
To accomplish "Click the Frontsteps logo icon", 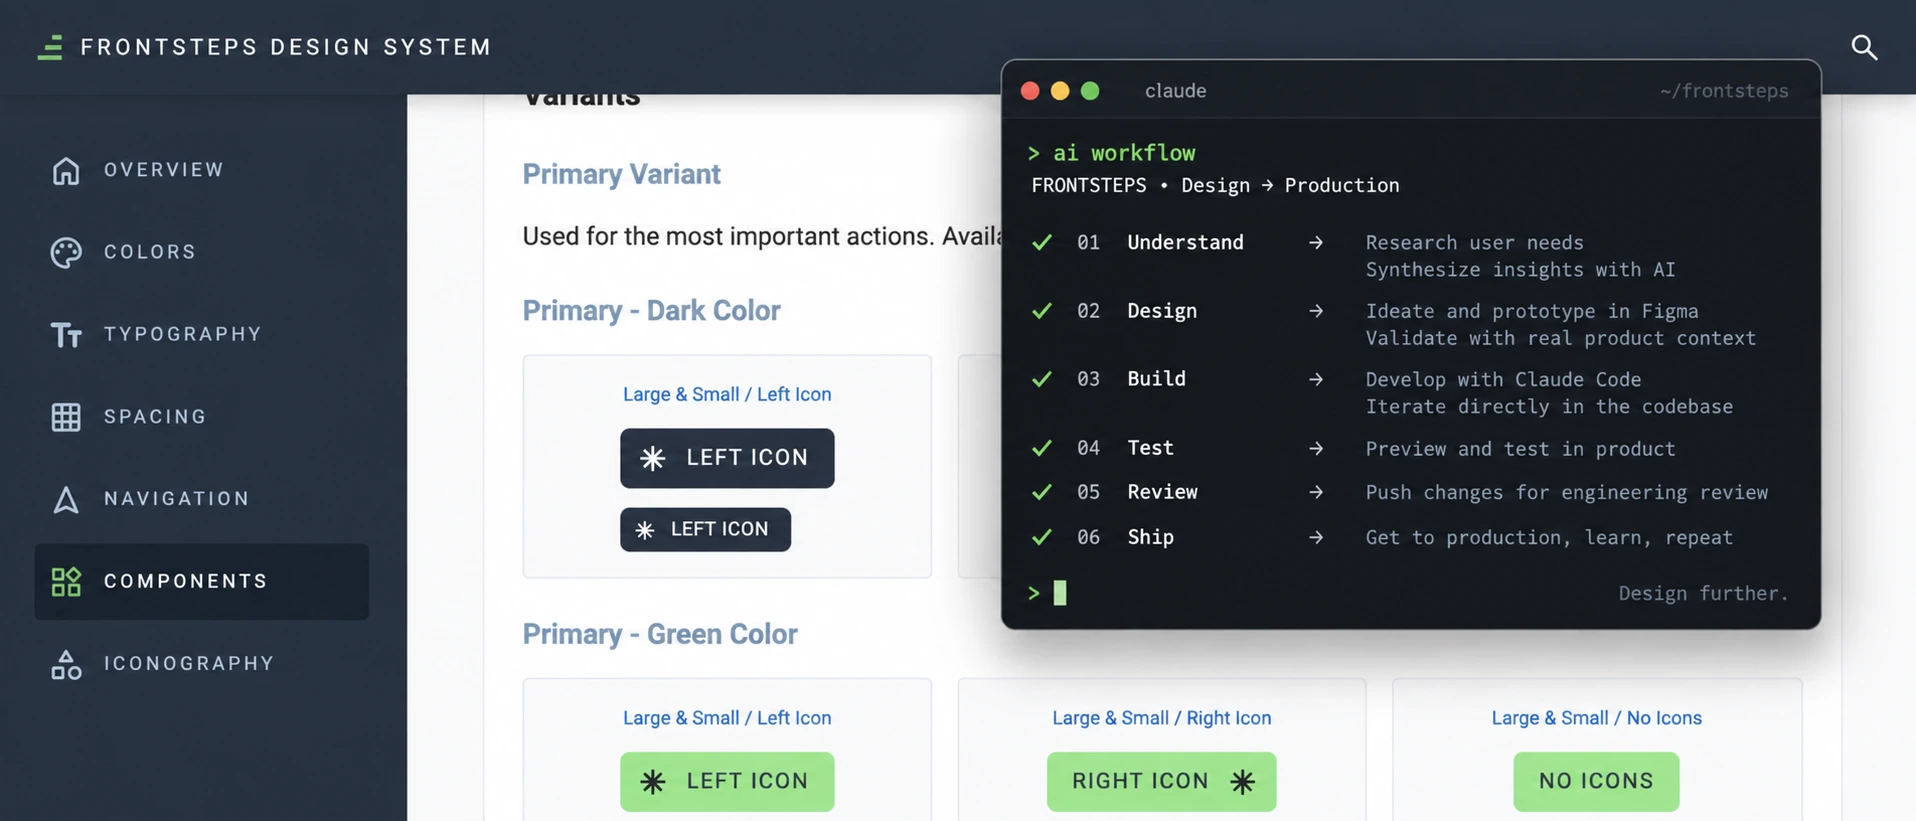I will coord(50,47).
